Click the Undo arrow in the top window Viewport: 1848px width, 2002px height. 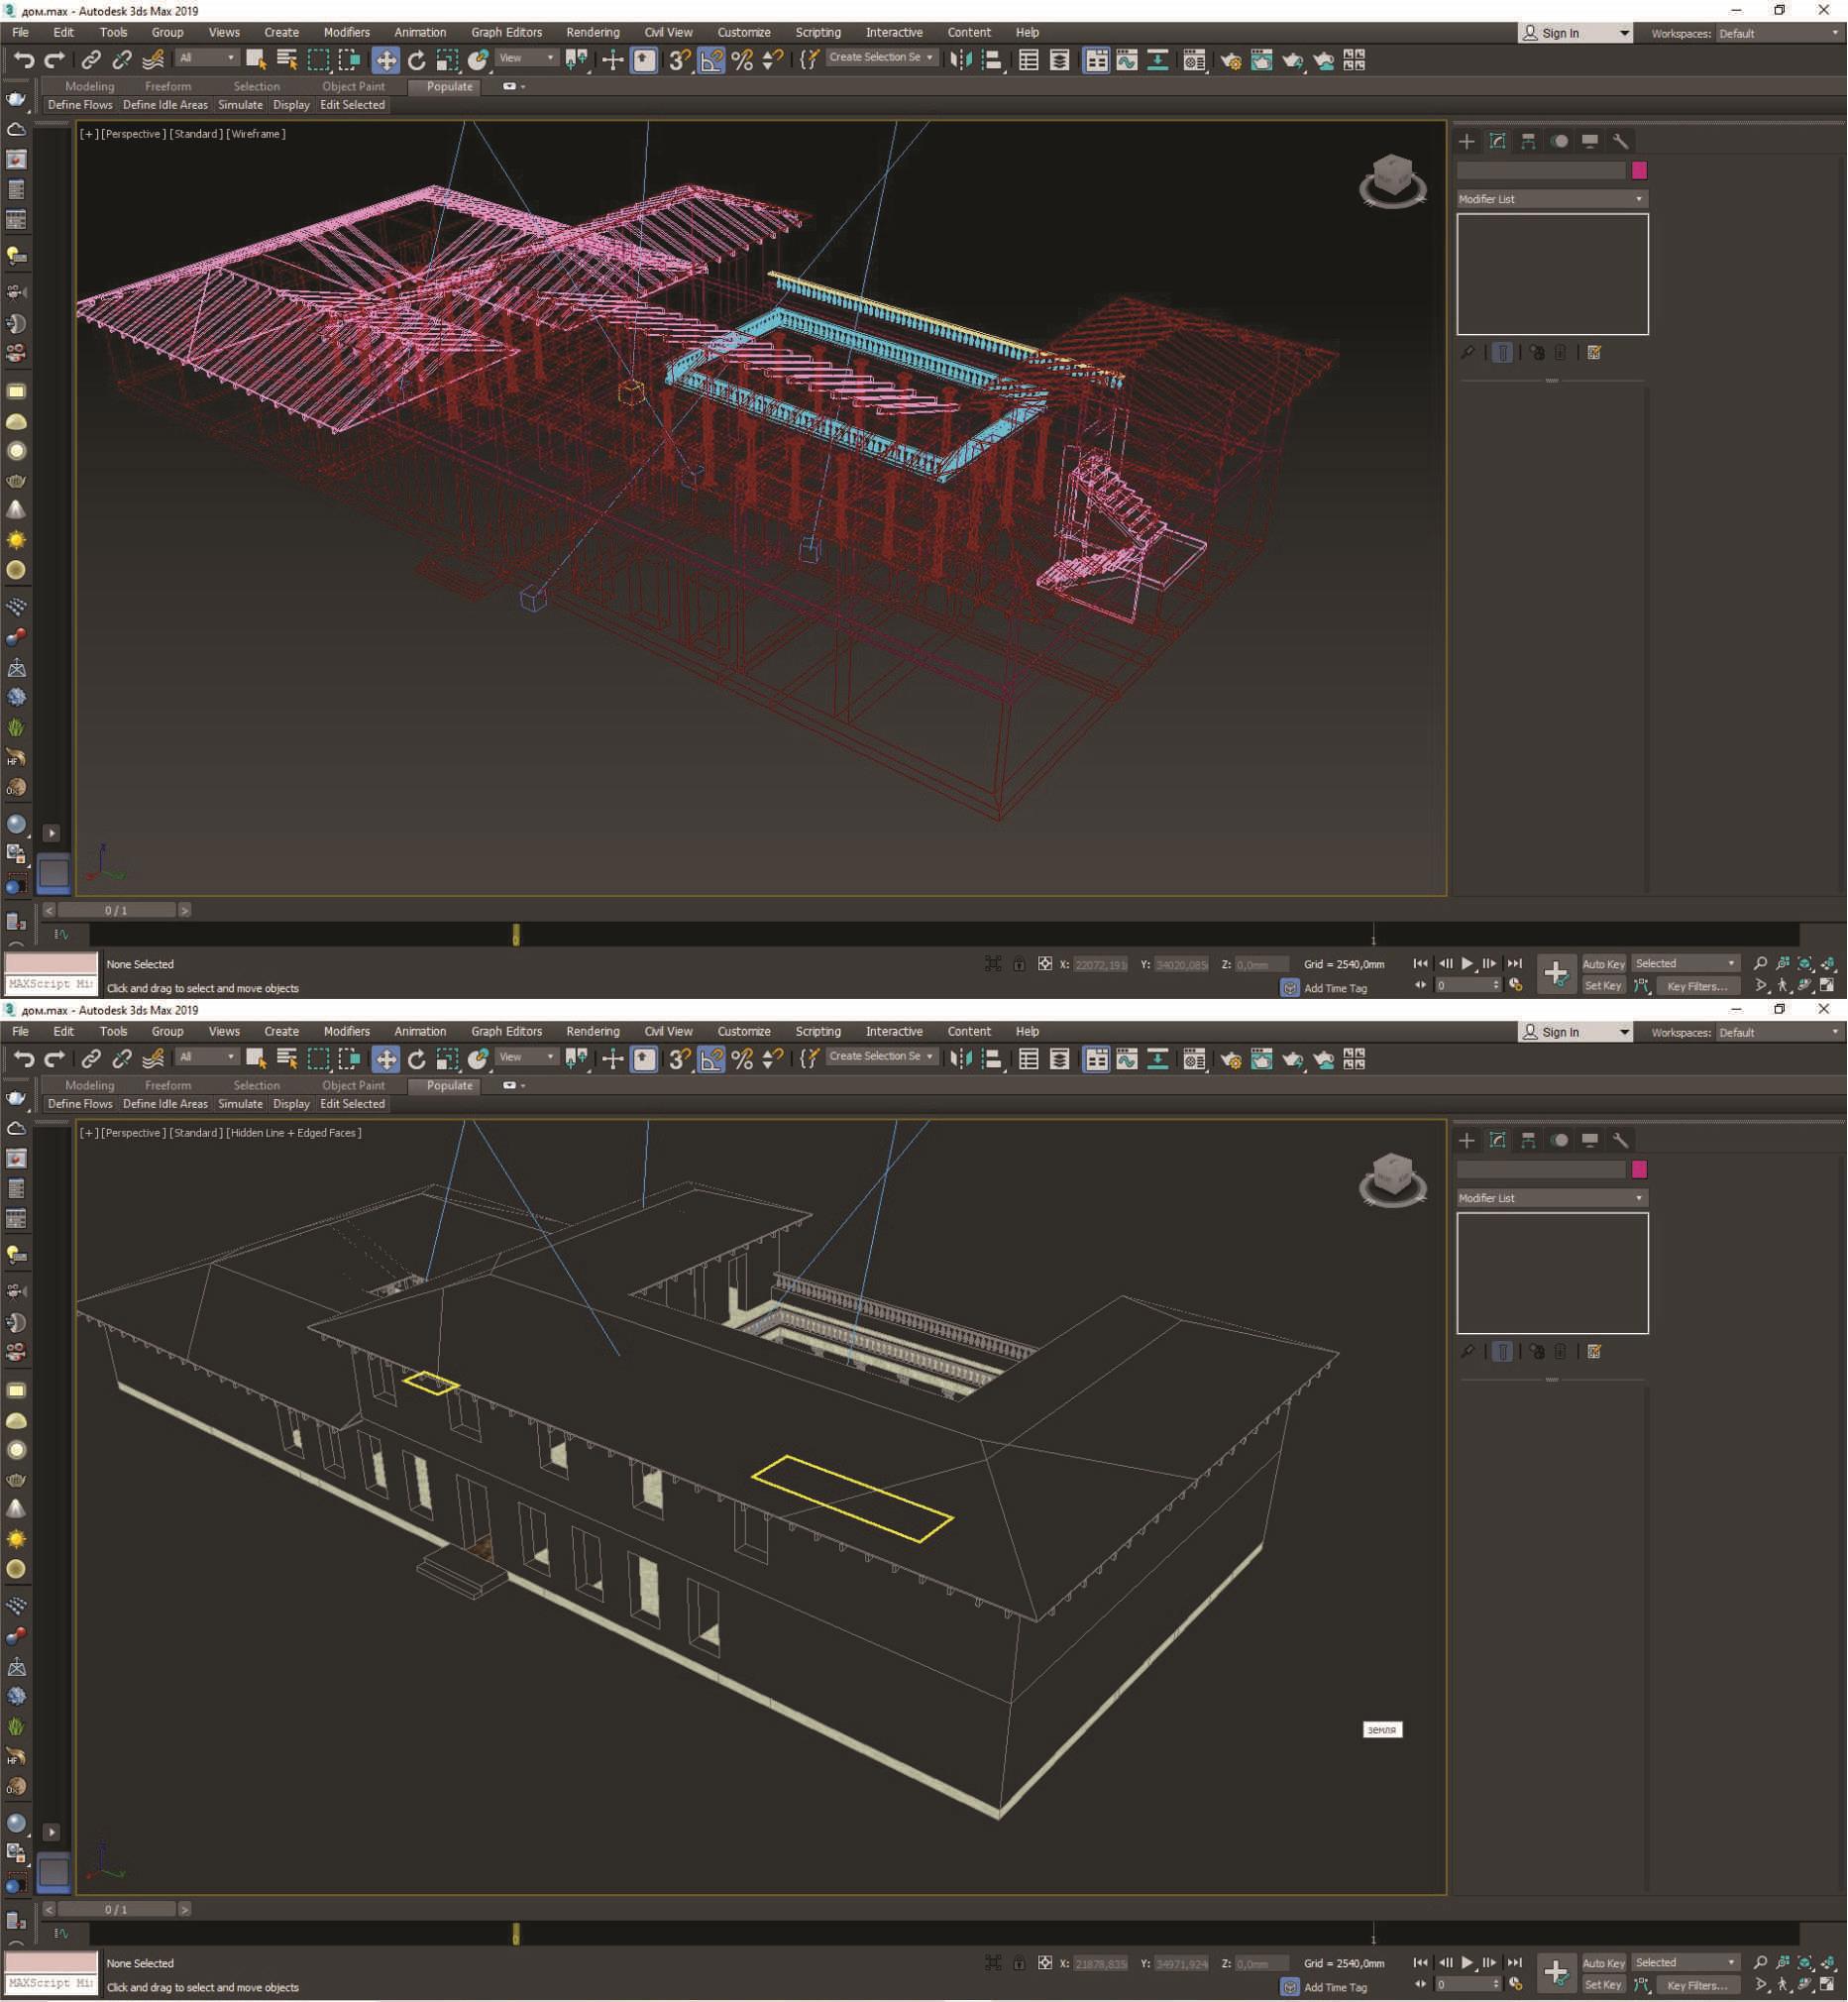(23, 60)
